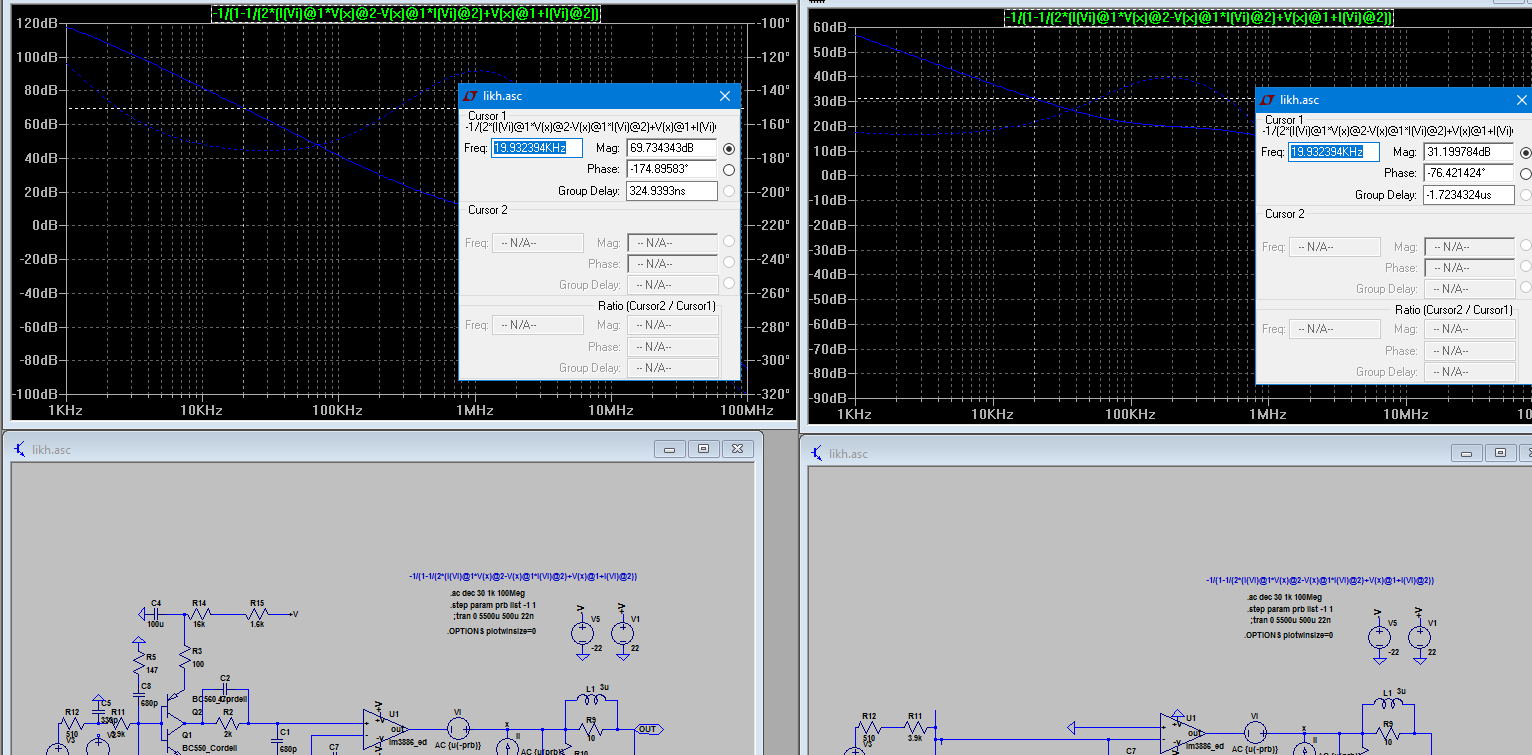This screenshot has height=755, width=1532.
Task: Click the transistor icon in the right schematic title bar
Action: (x=816, y=453)
